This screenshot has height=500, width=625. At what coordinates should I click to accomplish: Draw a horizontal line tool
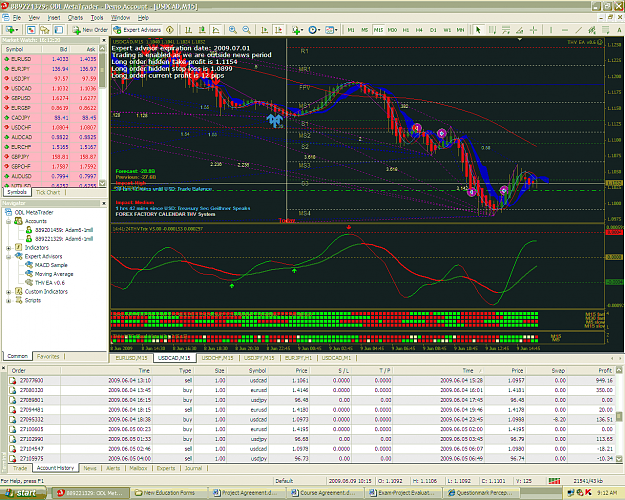tap(565, 30)
